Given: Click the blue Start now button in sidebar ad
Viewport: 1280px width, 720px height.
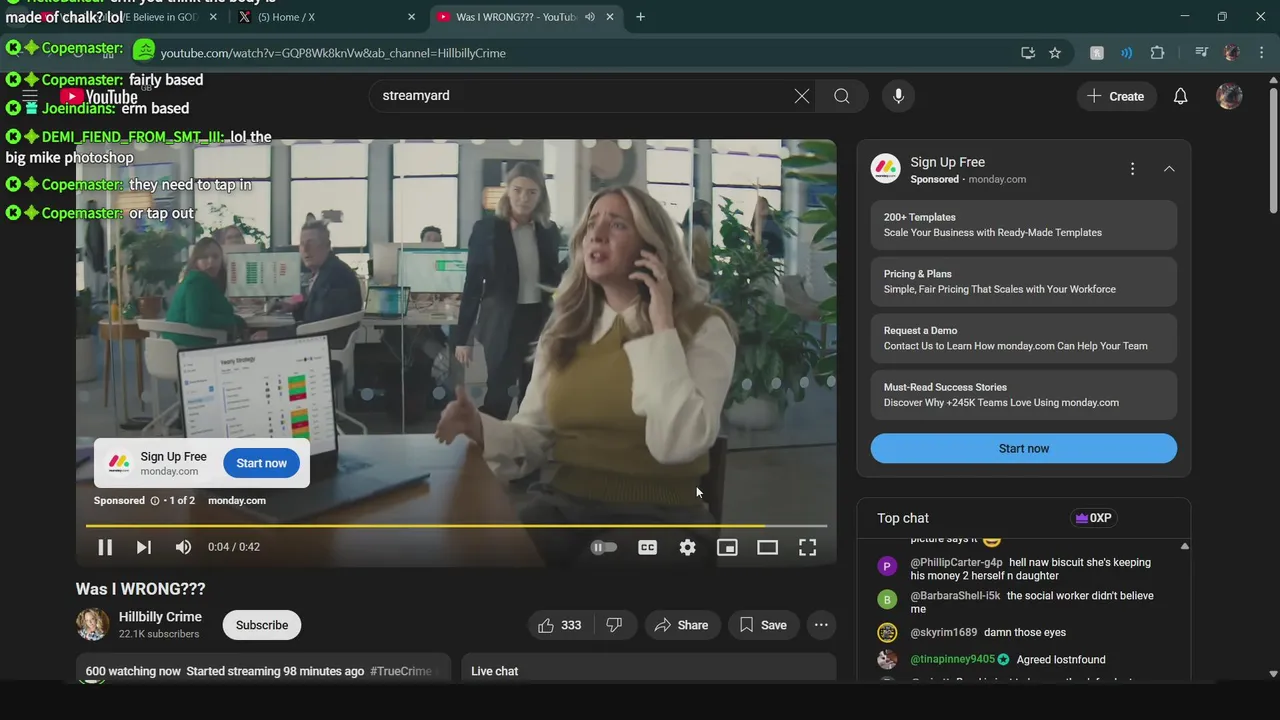Looking at the screenshot, I should click(1024, 448).
